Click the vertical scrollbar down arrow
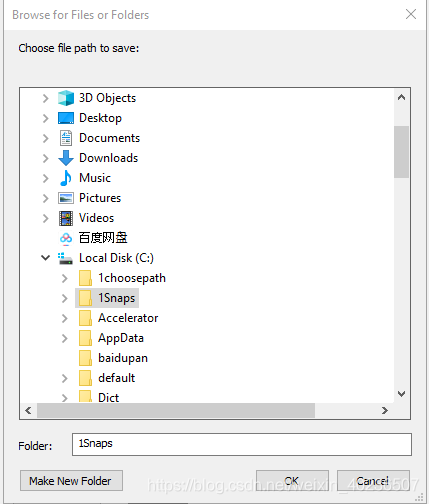Image resolution: width=429 pixels, height=504 pixels. point(401,394)
